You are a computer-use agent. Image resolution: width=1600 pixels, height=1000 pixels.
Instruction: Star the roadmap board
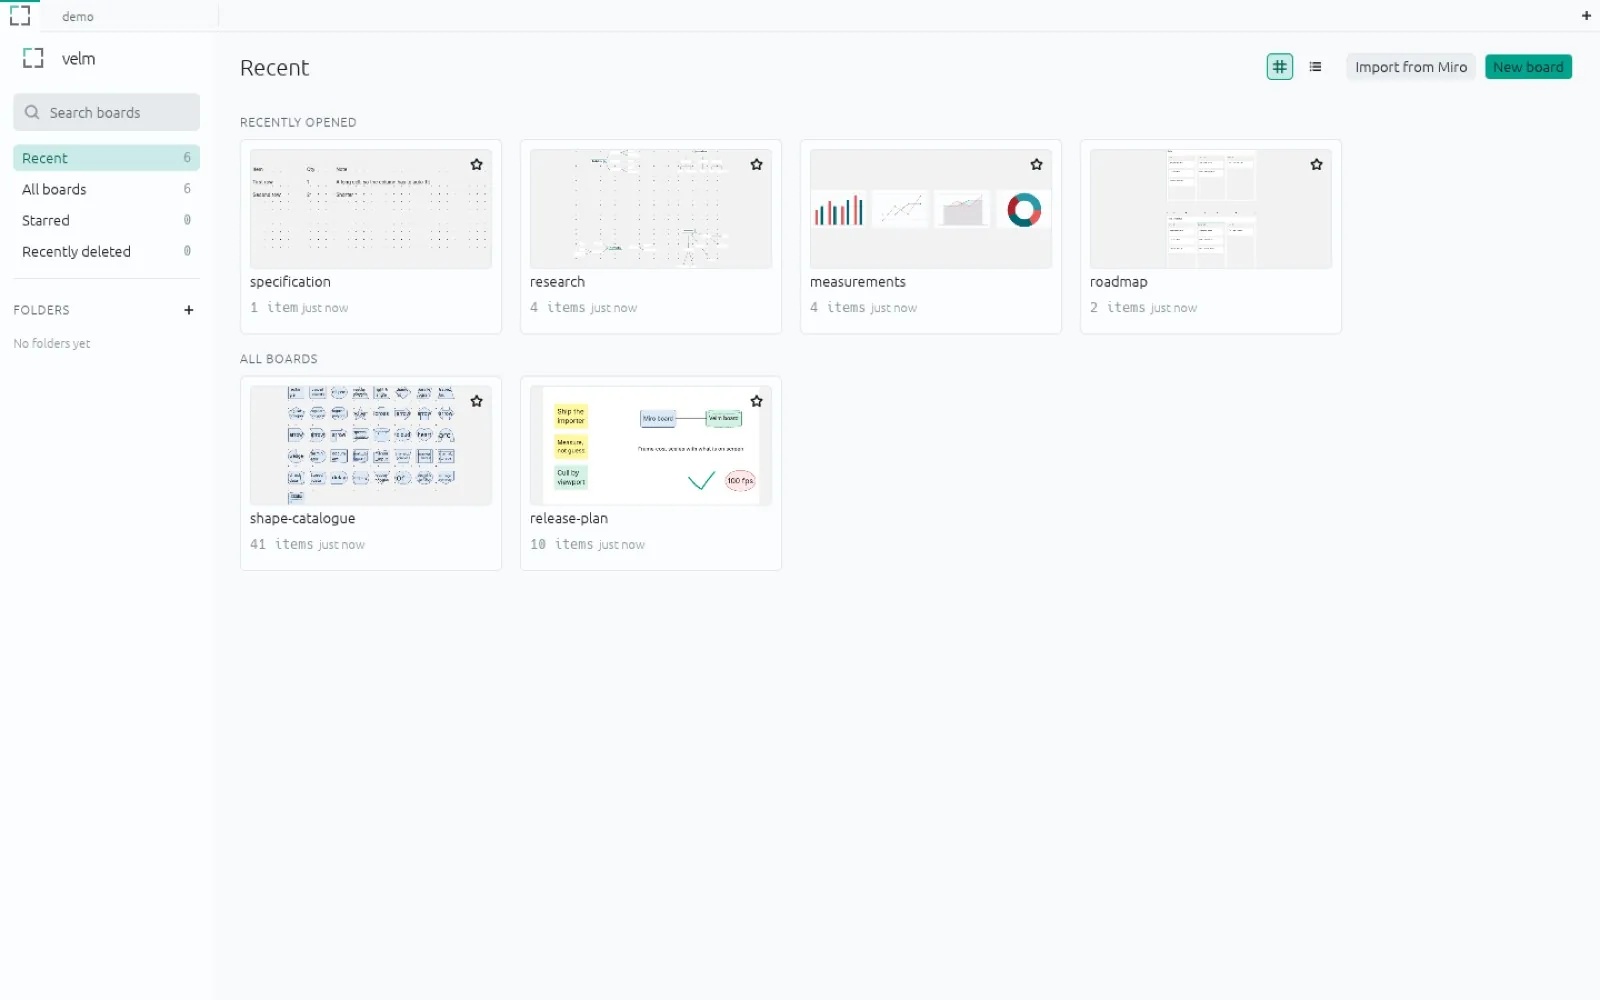1317,164
